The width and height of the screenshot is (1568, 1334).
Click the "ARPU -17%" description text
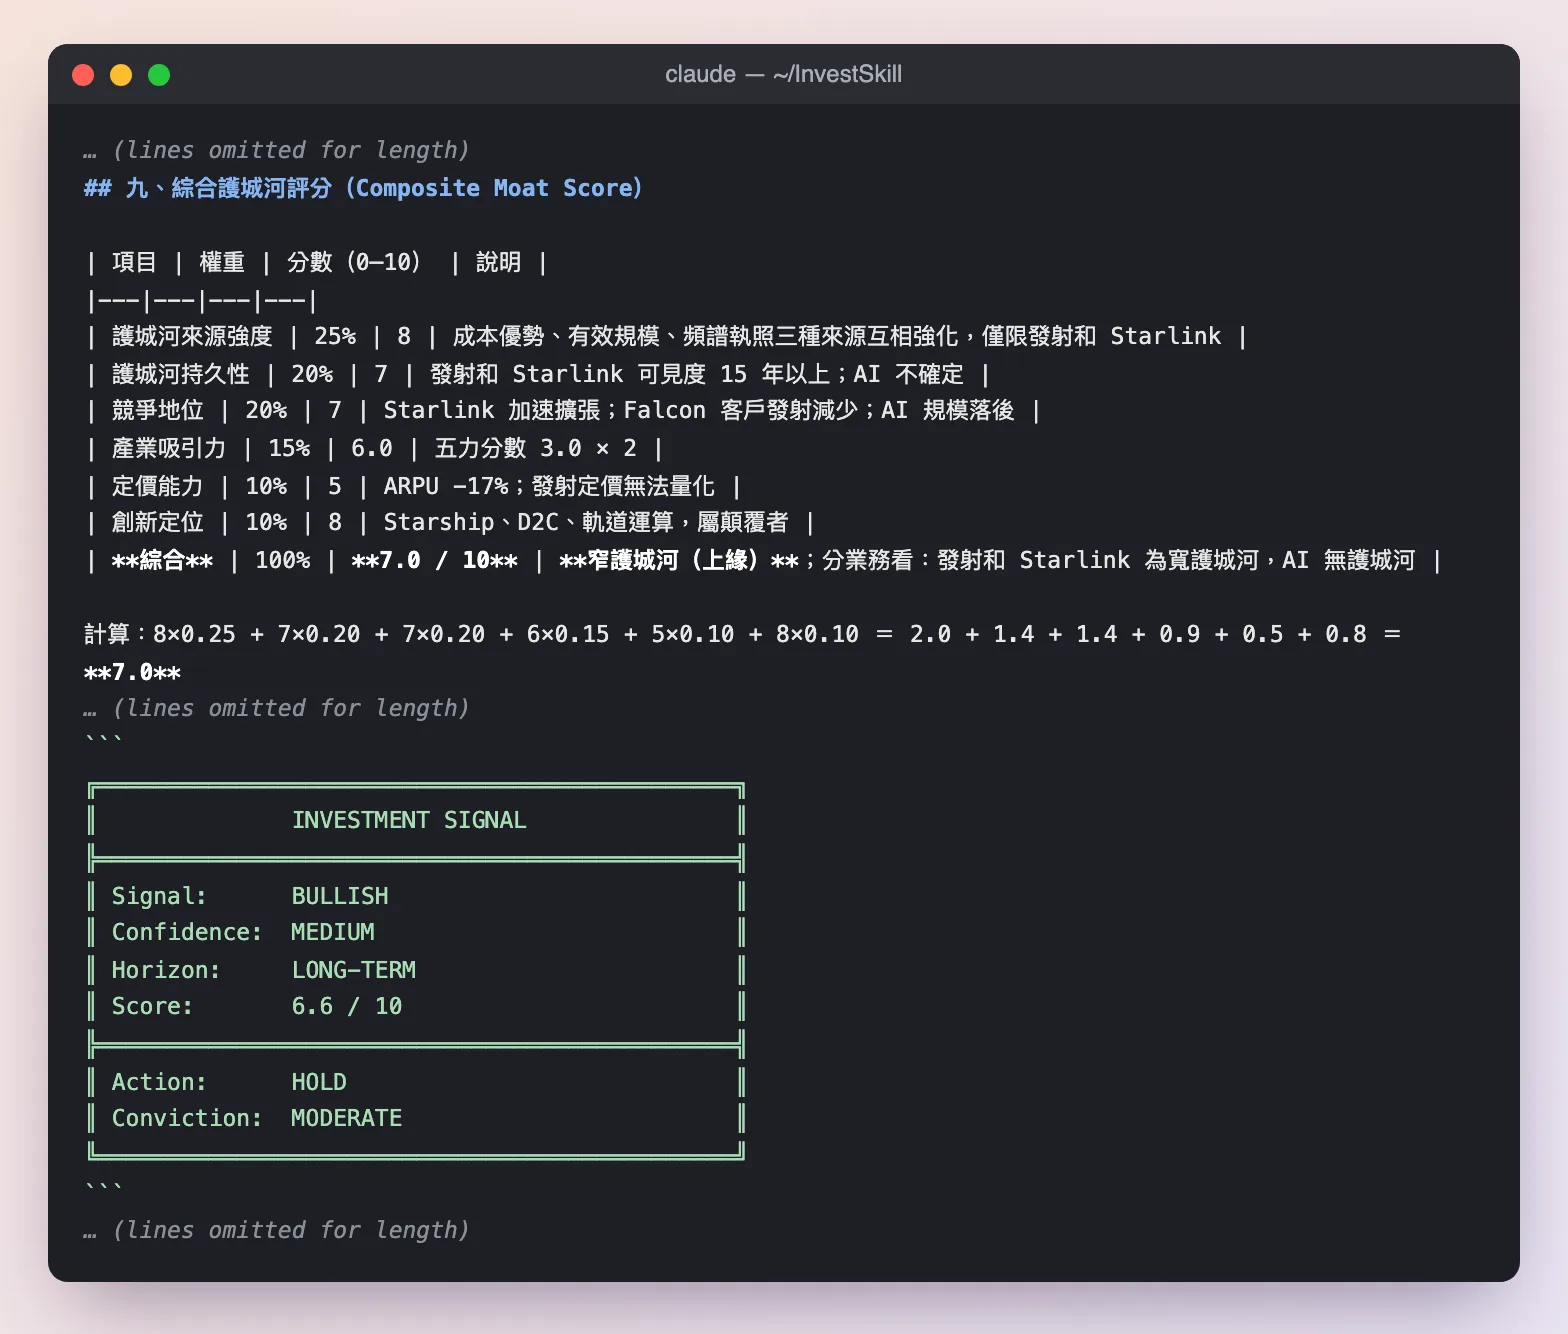446,486
